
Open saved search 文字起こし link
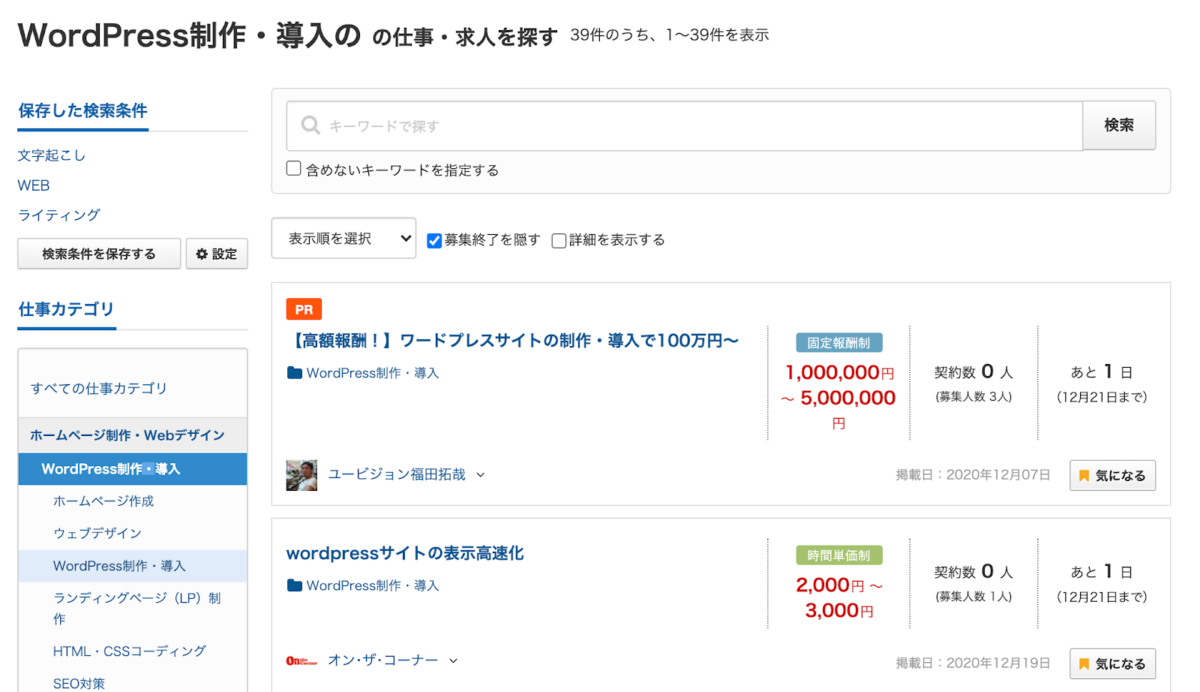(x=51, y=156)
